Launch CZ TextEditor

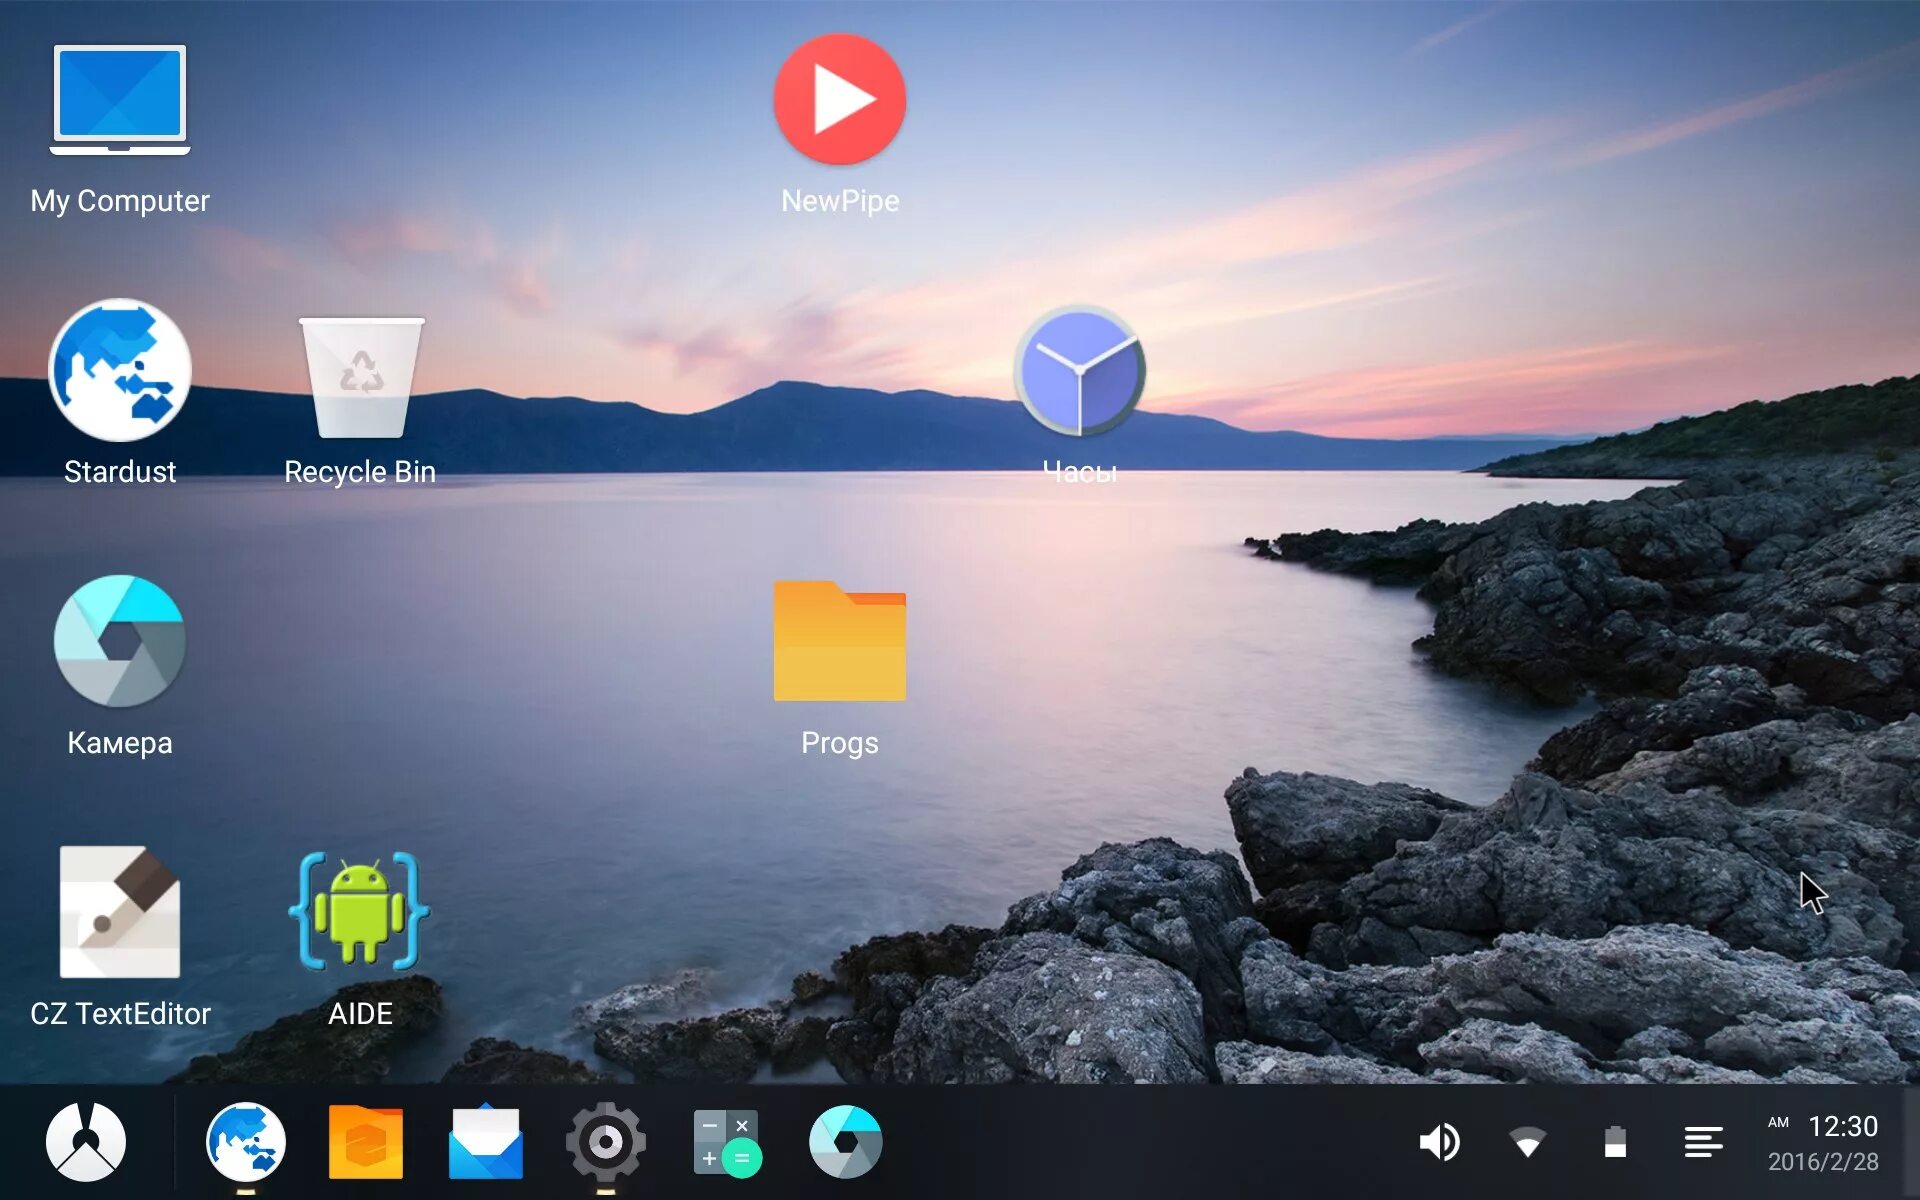[x=120, y=912]
